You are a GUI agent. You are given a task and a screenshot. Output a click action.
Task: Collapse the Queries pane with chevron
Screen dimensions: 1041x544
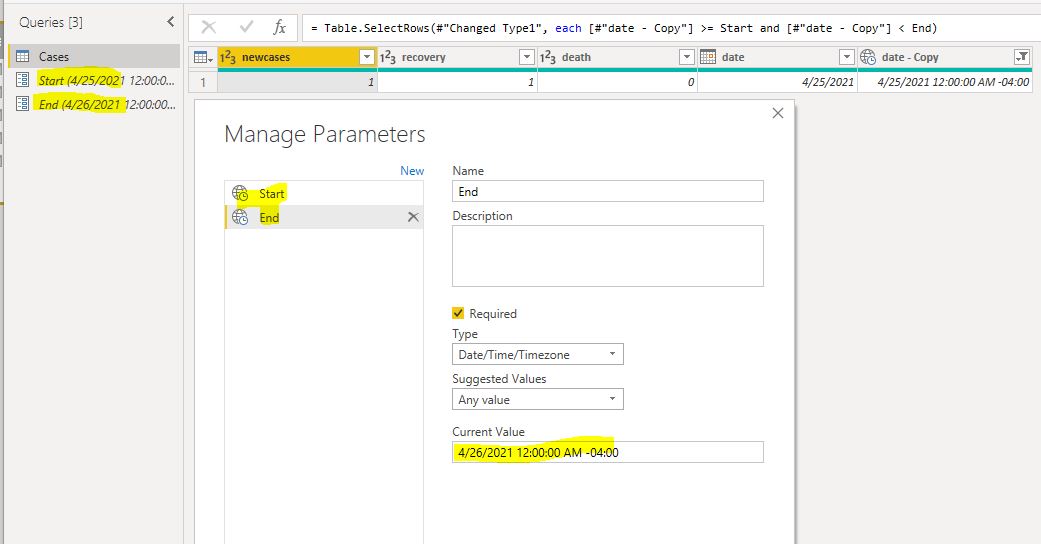click(x=171, y=22)
